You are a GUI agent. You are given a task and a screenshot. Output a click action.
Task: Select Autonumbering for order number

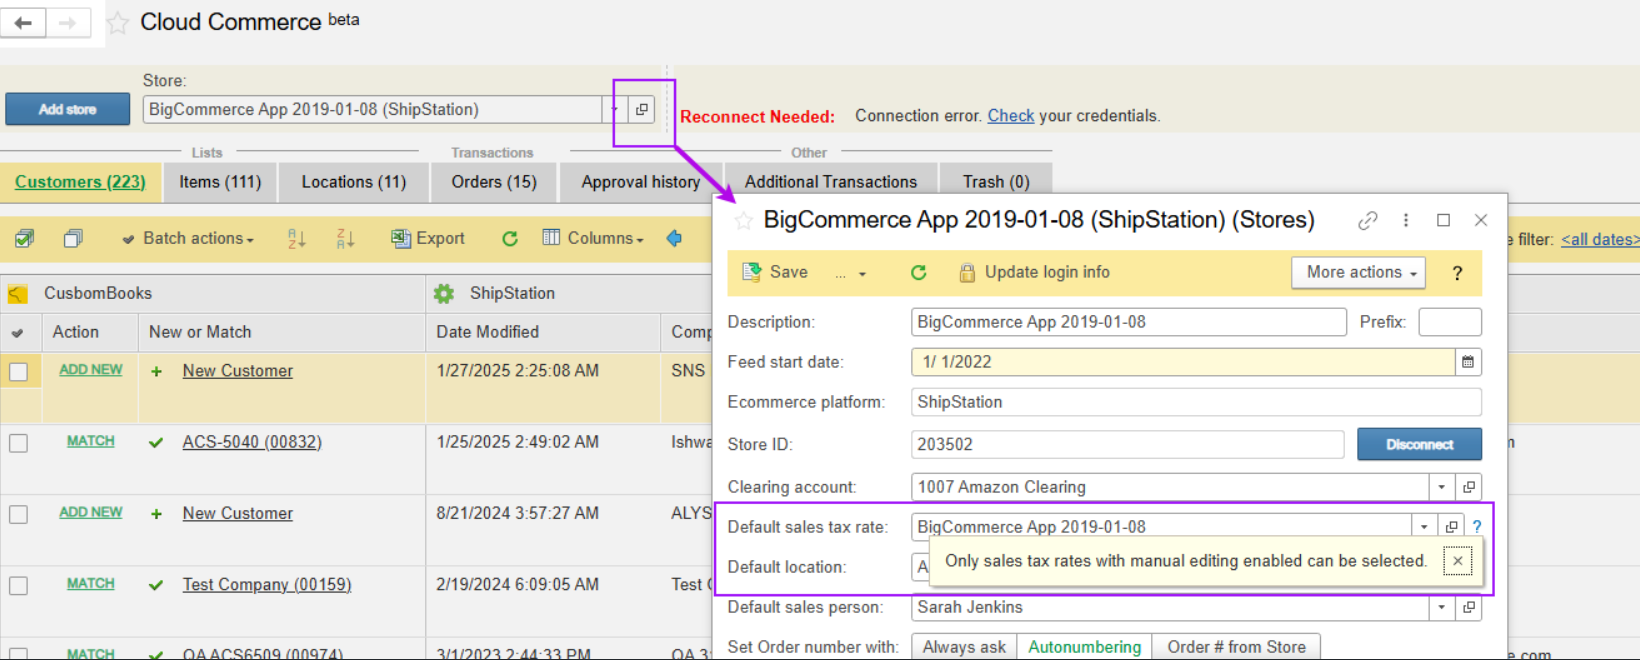tap(1084, 647)
